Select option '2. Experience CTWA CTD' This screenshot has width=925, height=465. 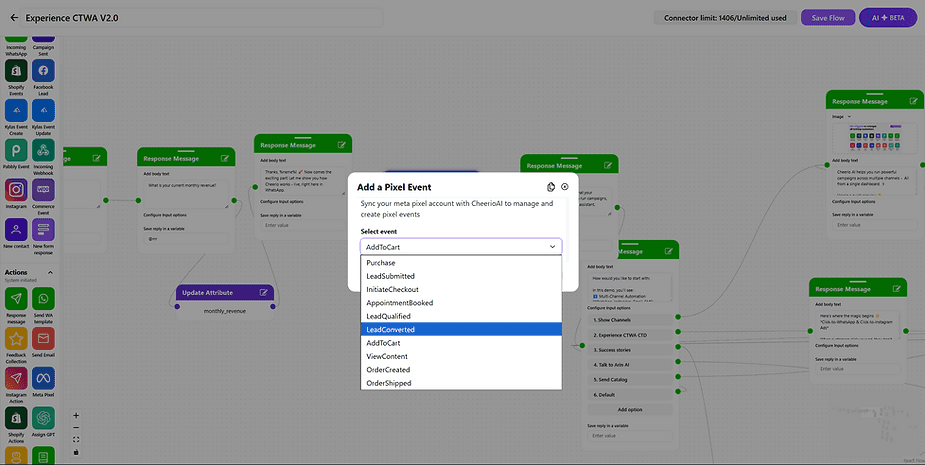[629, 335]
